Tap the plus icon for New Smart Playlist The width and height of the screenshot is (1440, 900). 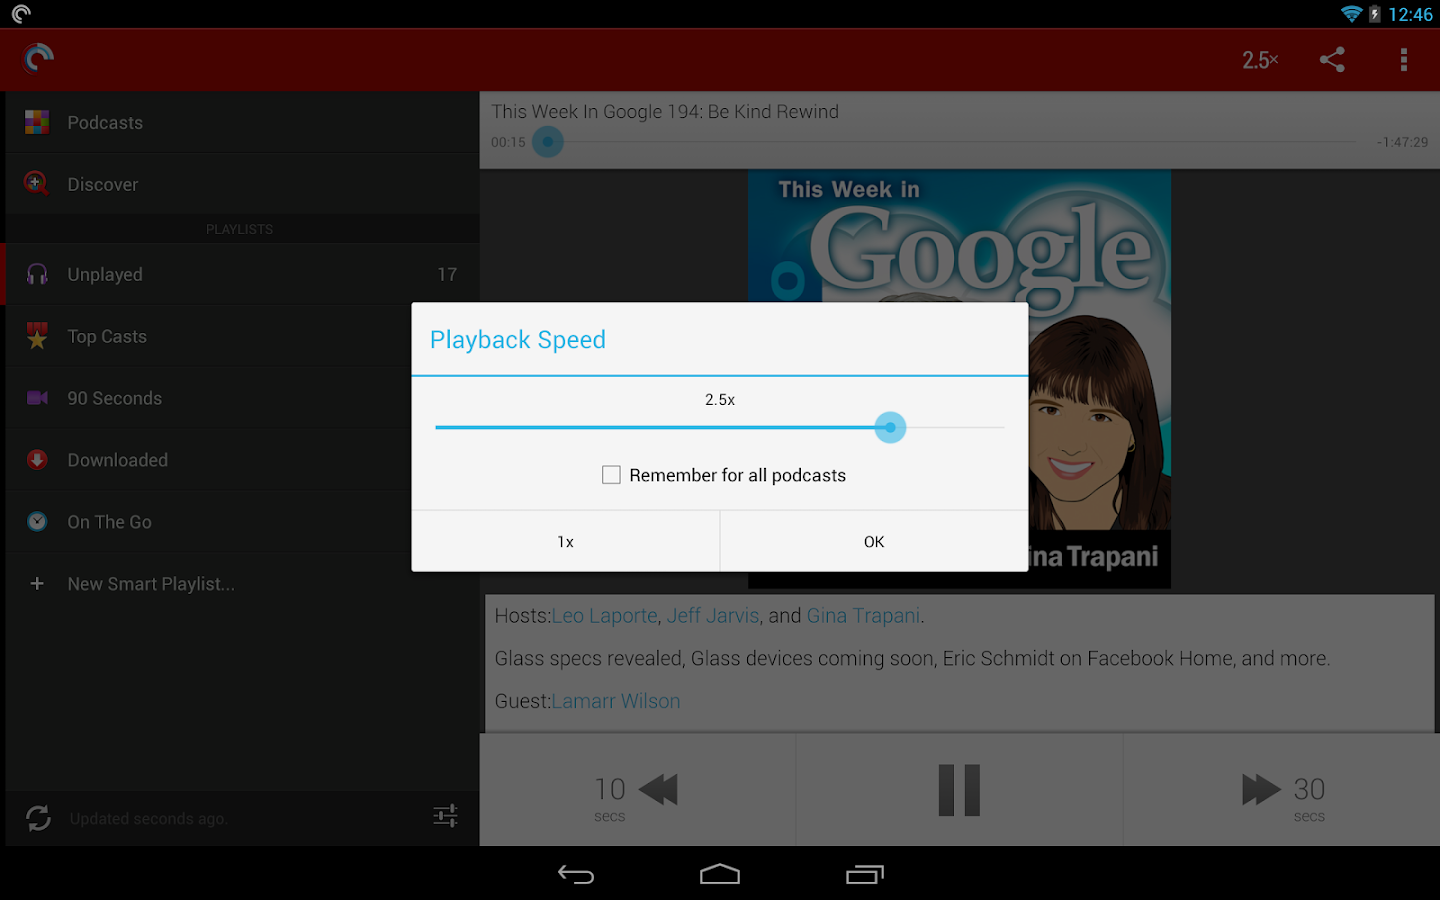[37, 584]
